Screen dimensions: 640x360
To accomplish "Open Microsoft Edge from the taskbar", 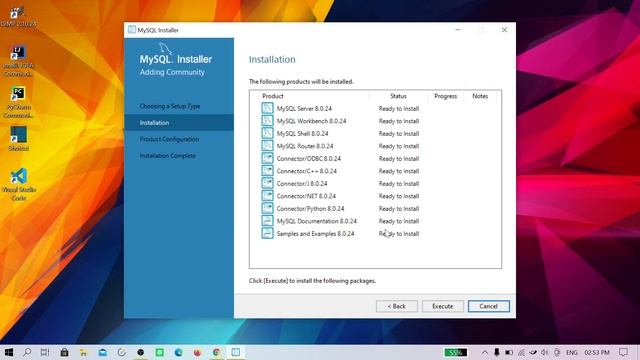I will pyautogui.click(x=178, y=352).
